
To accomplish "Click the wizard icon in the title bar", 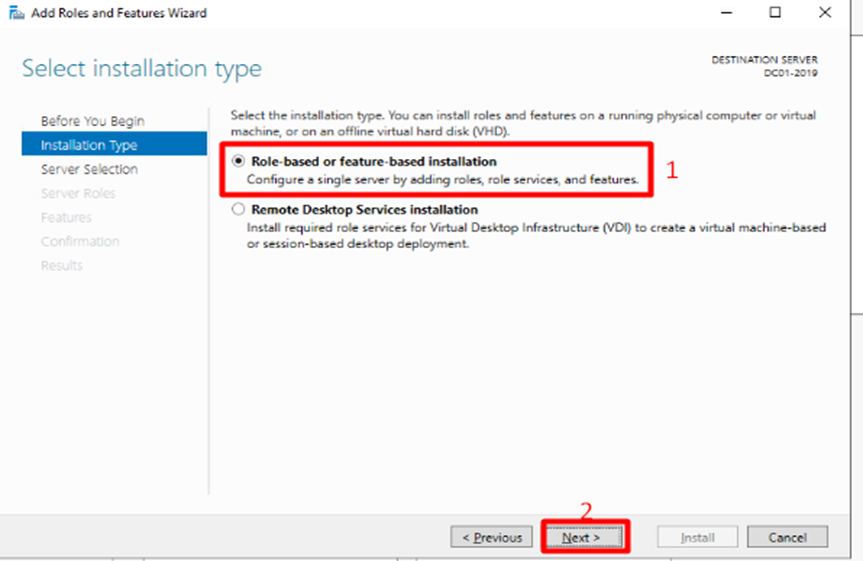I will click(x=16, y=13).
